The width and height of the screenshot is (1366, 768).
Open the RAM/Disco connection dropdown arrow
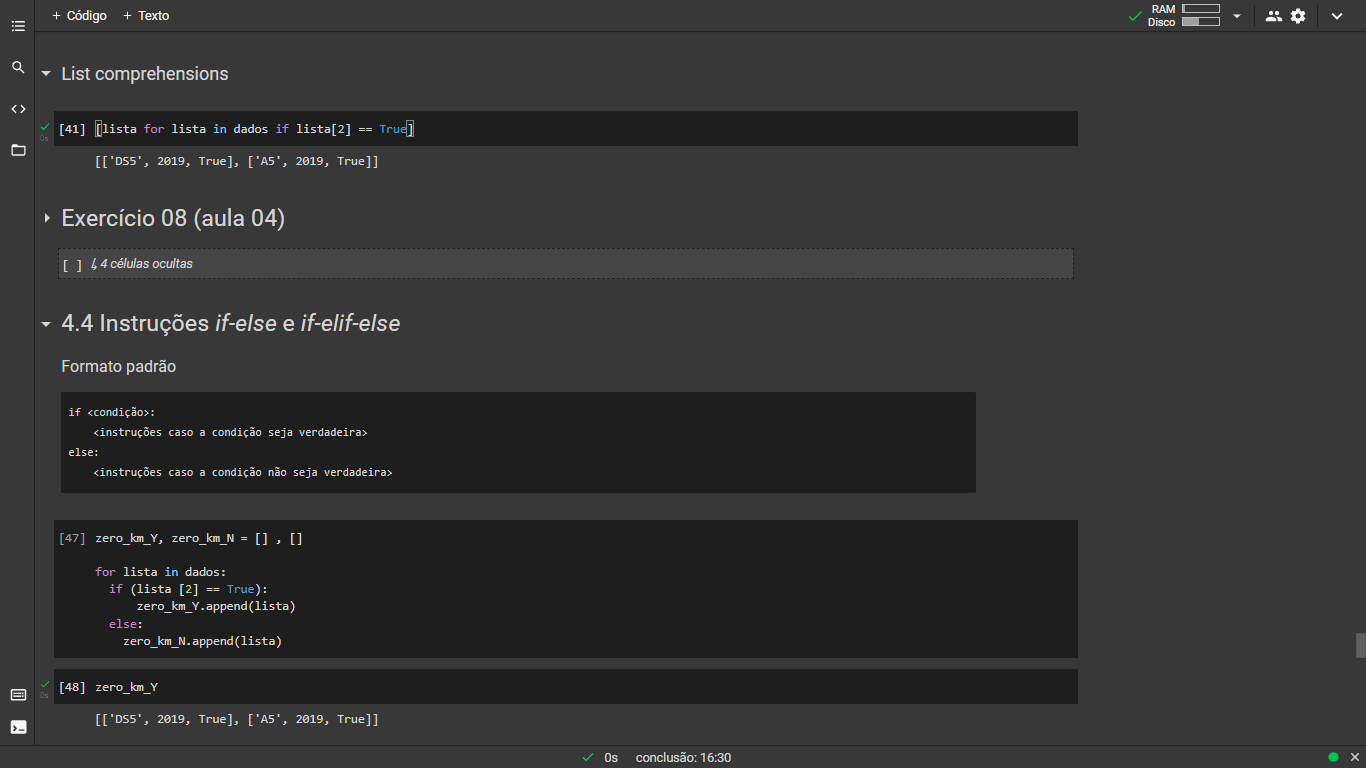pos(1237,16)
